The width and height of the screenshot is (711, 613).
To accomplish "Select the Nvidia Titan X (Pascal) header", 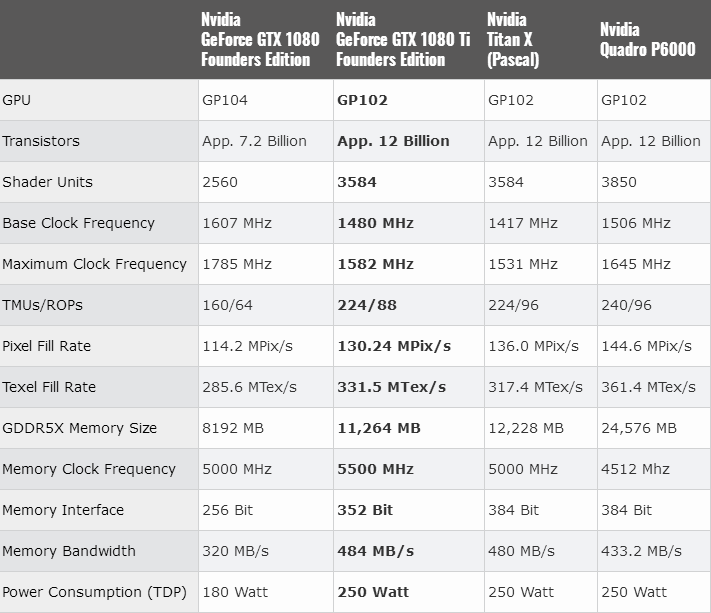I will click(x=513, y=40).
